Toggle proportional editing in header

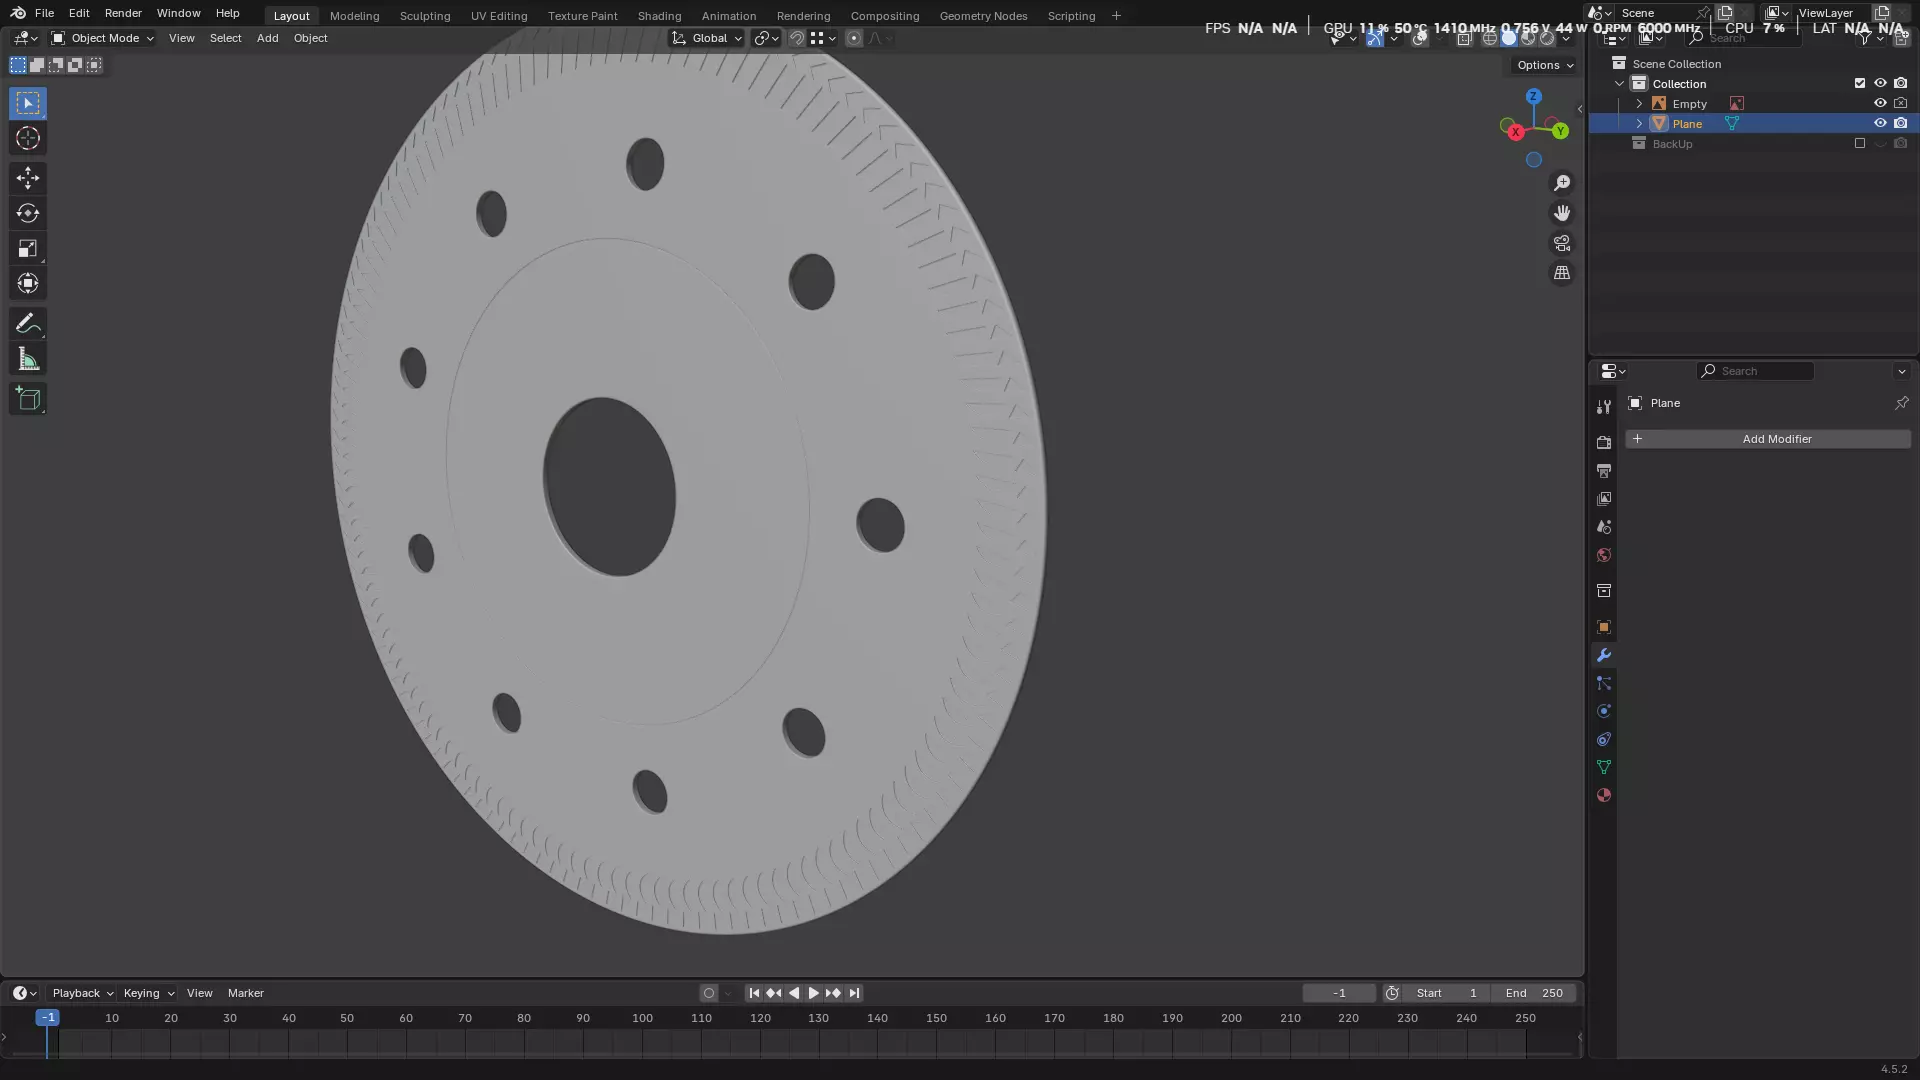[853, 38]
